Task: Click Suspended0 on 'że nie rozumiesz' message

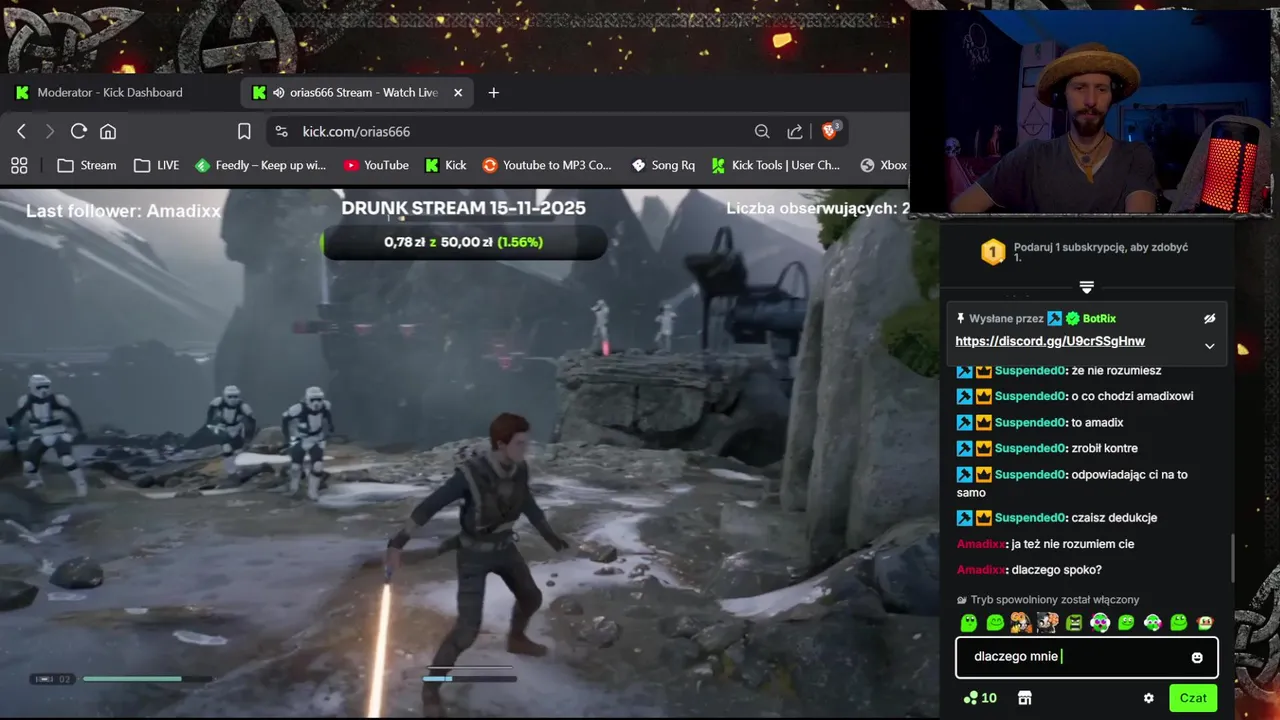Action: 1030,370
